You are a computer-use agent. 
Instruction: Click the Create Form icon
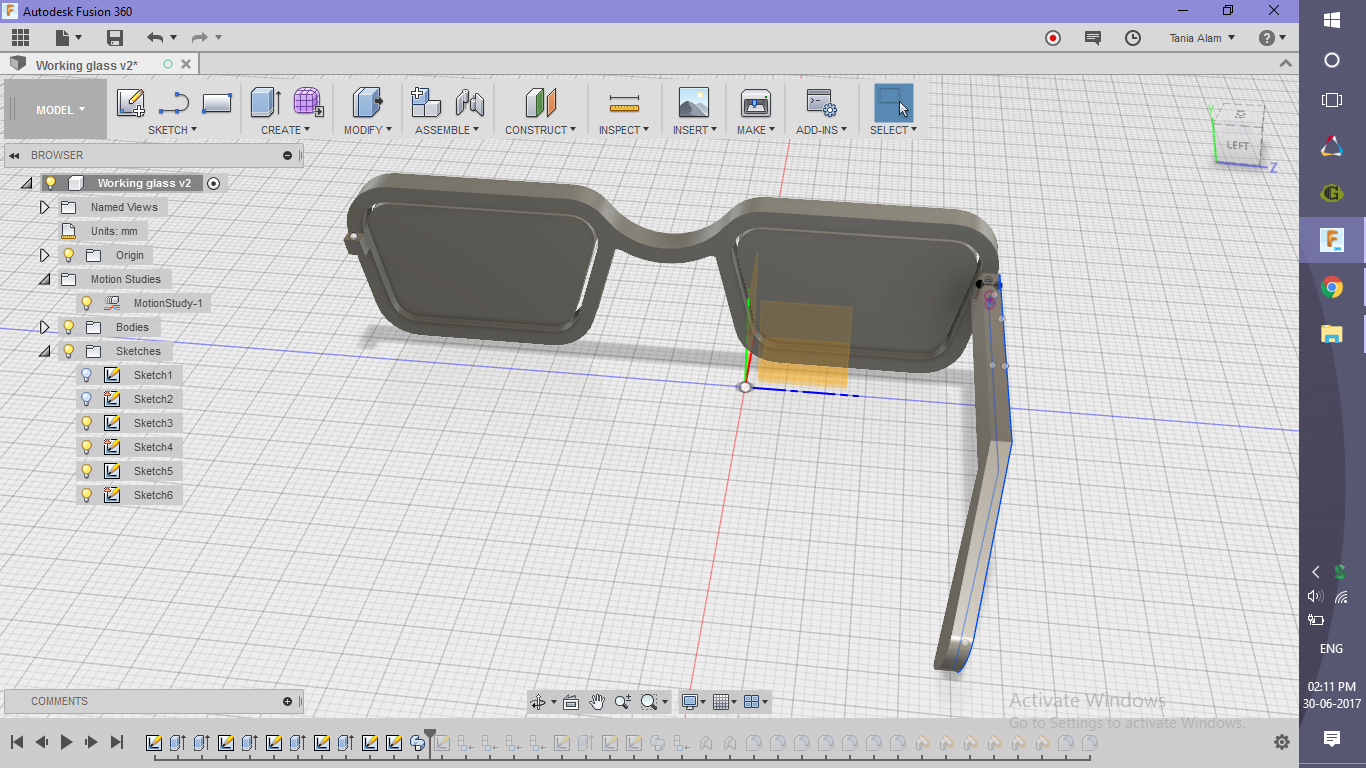pyautogui.click(x=308, y=103)
